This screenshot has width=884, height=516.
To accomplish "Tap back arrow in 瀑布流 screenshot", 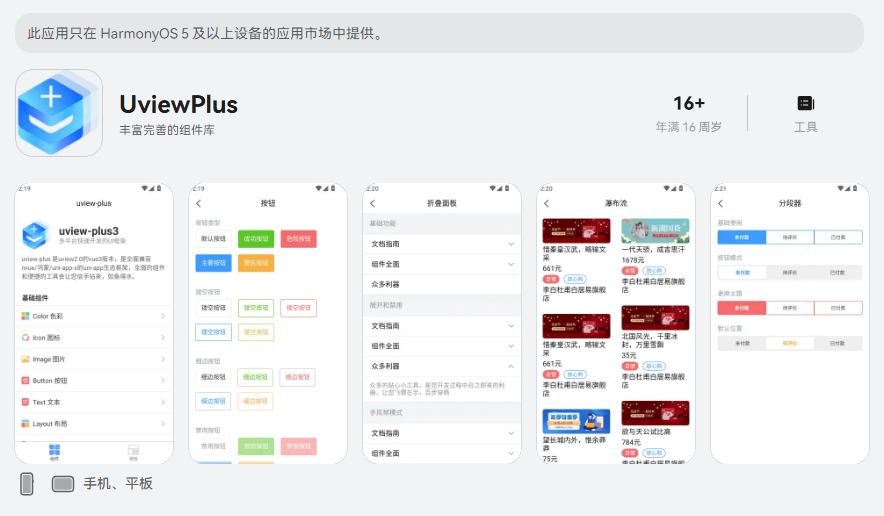I will pos(546,203).
